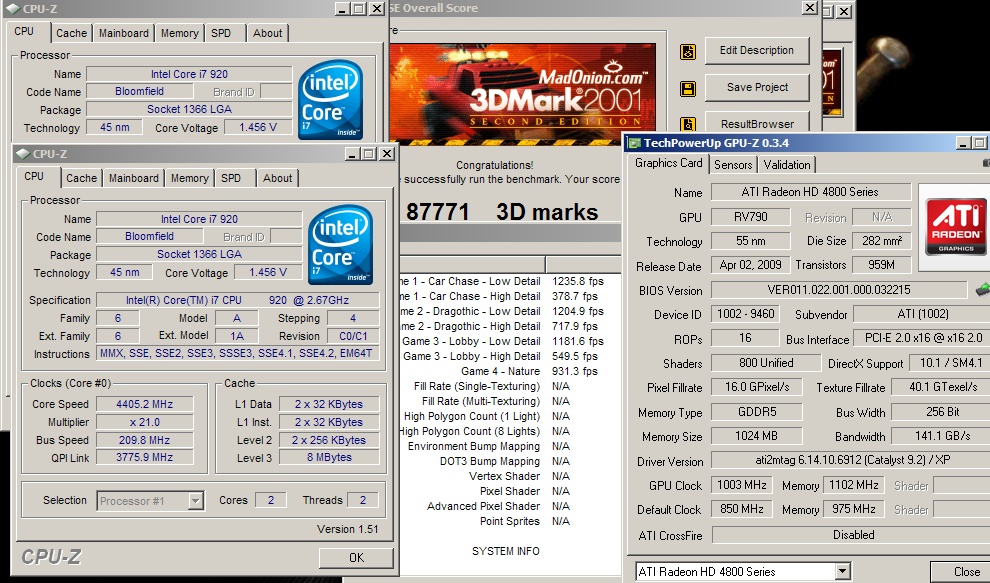Viewport: 990px width, 583px height.
Task: Click Intel Core i7 logo in back CPU-Z window
Action: point(330,99)
